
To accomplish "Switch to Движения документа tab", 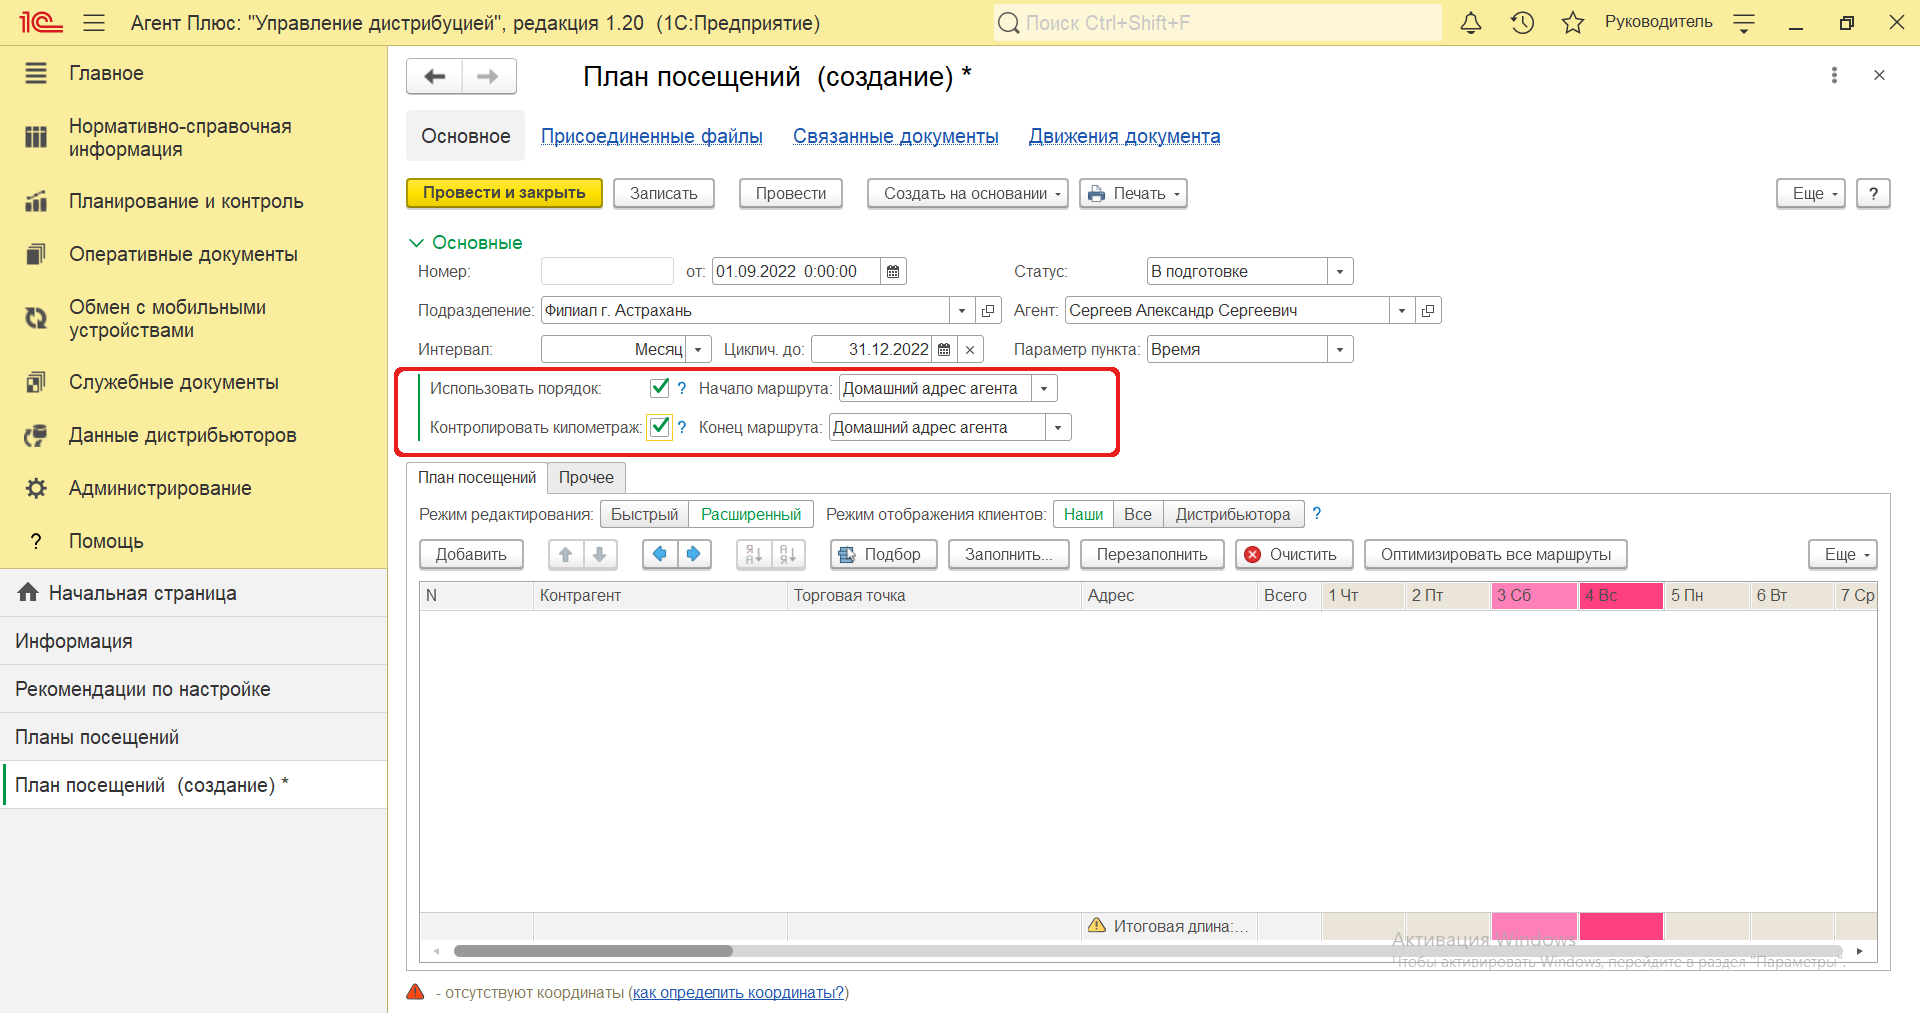I will pyautogui.click(x=1125, y=136).
